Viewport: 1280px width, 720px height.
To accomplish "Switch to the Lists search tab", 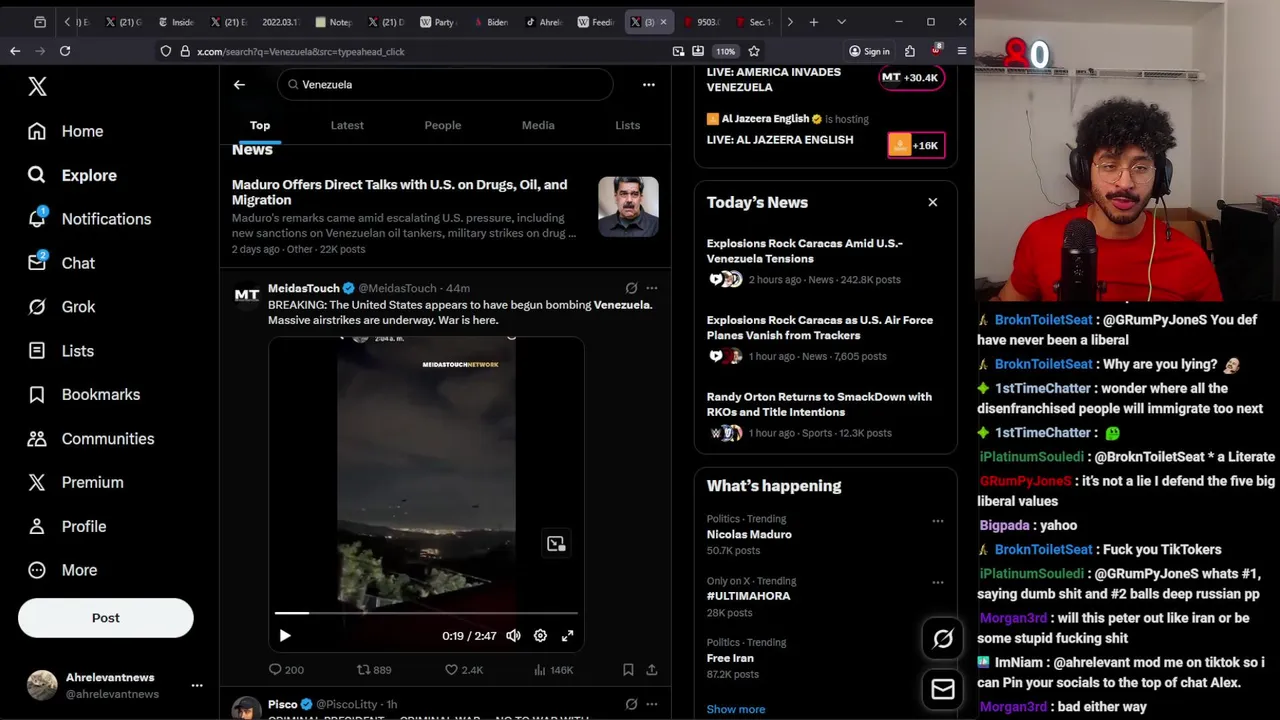I will [x=627, y=125].
